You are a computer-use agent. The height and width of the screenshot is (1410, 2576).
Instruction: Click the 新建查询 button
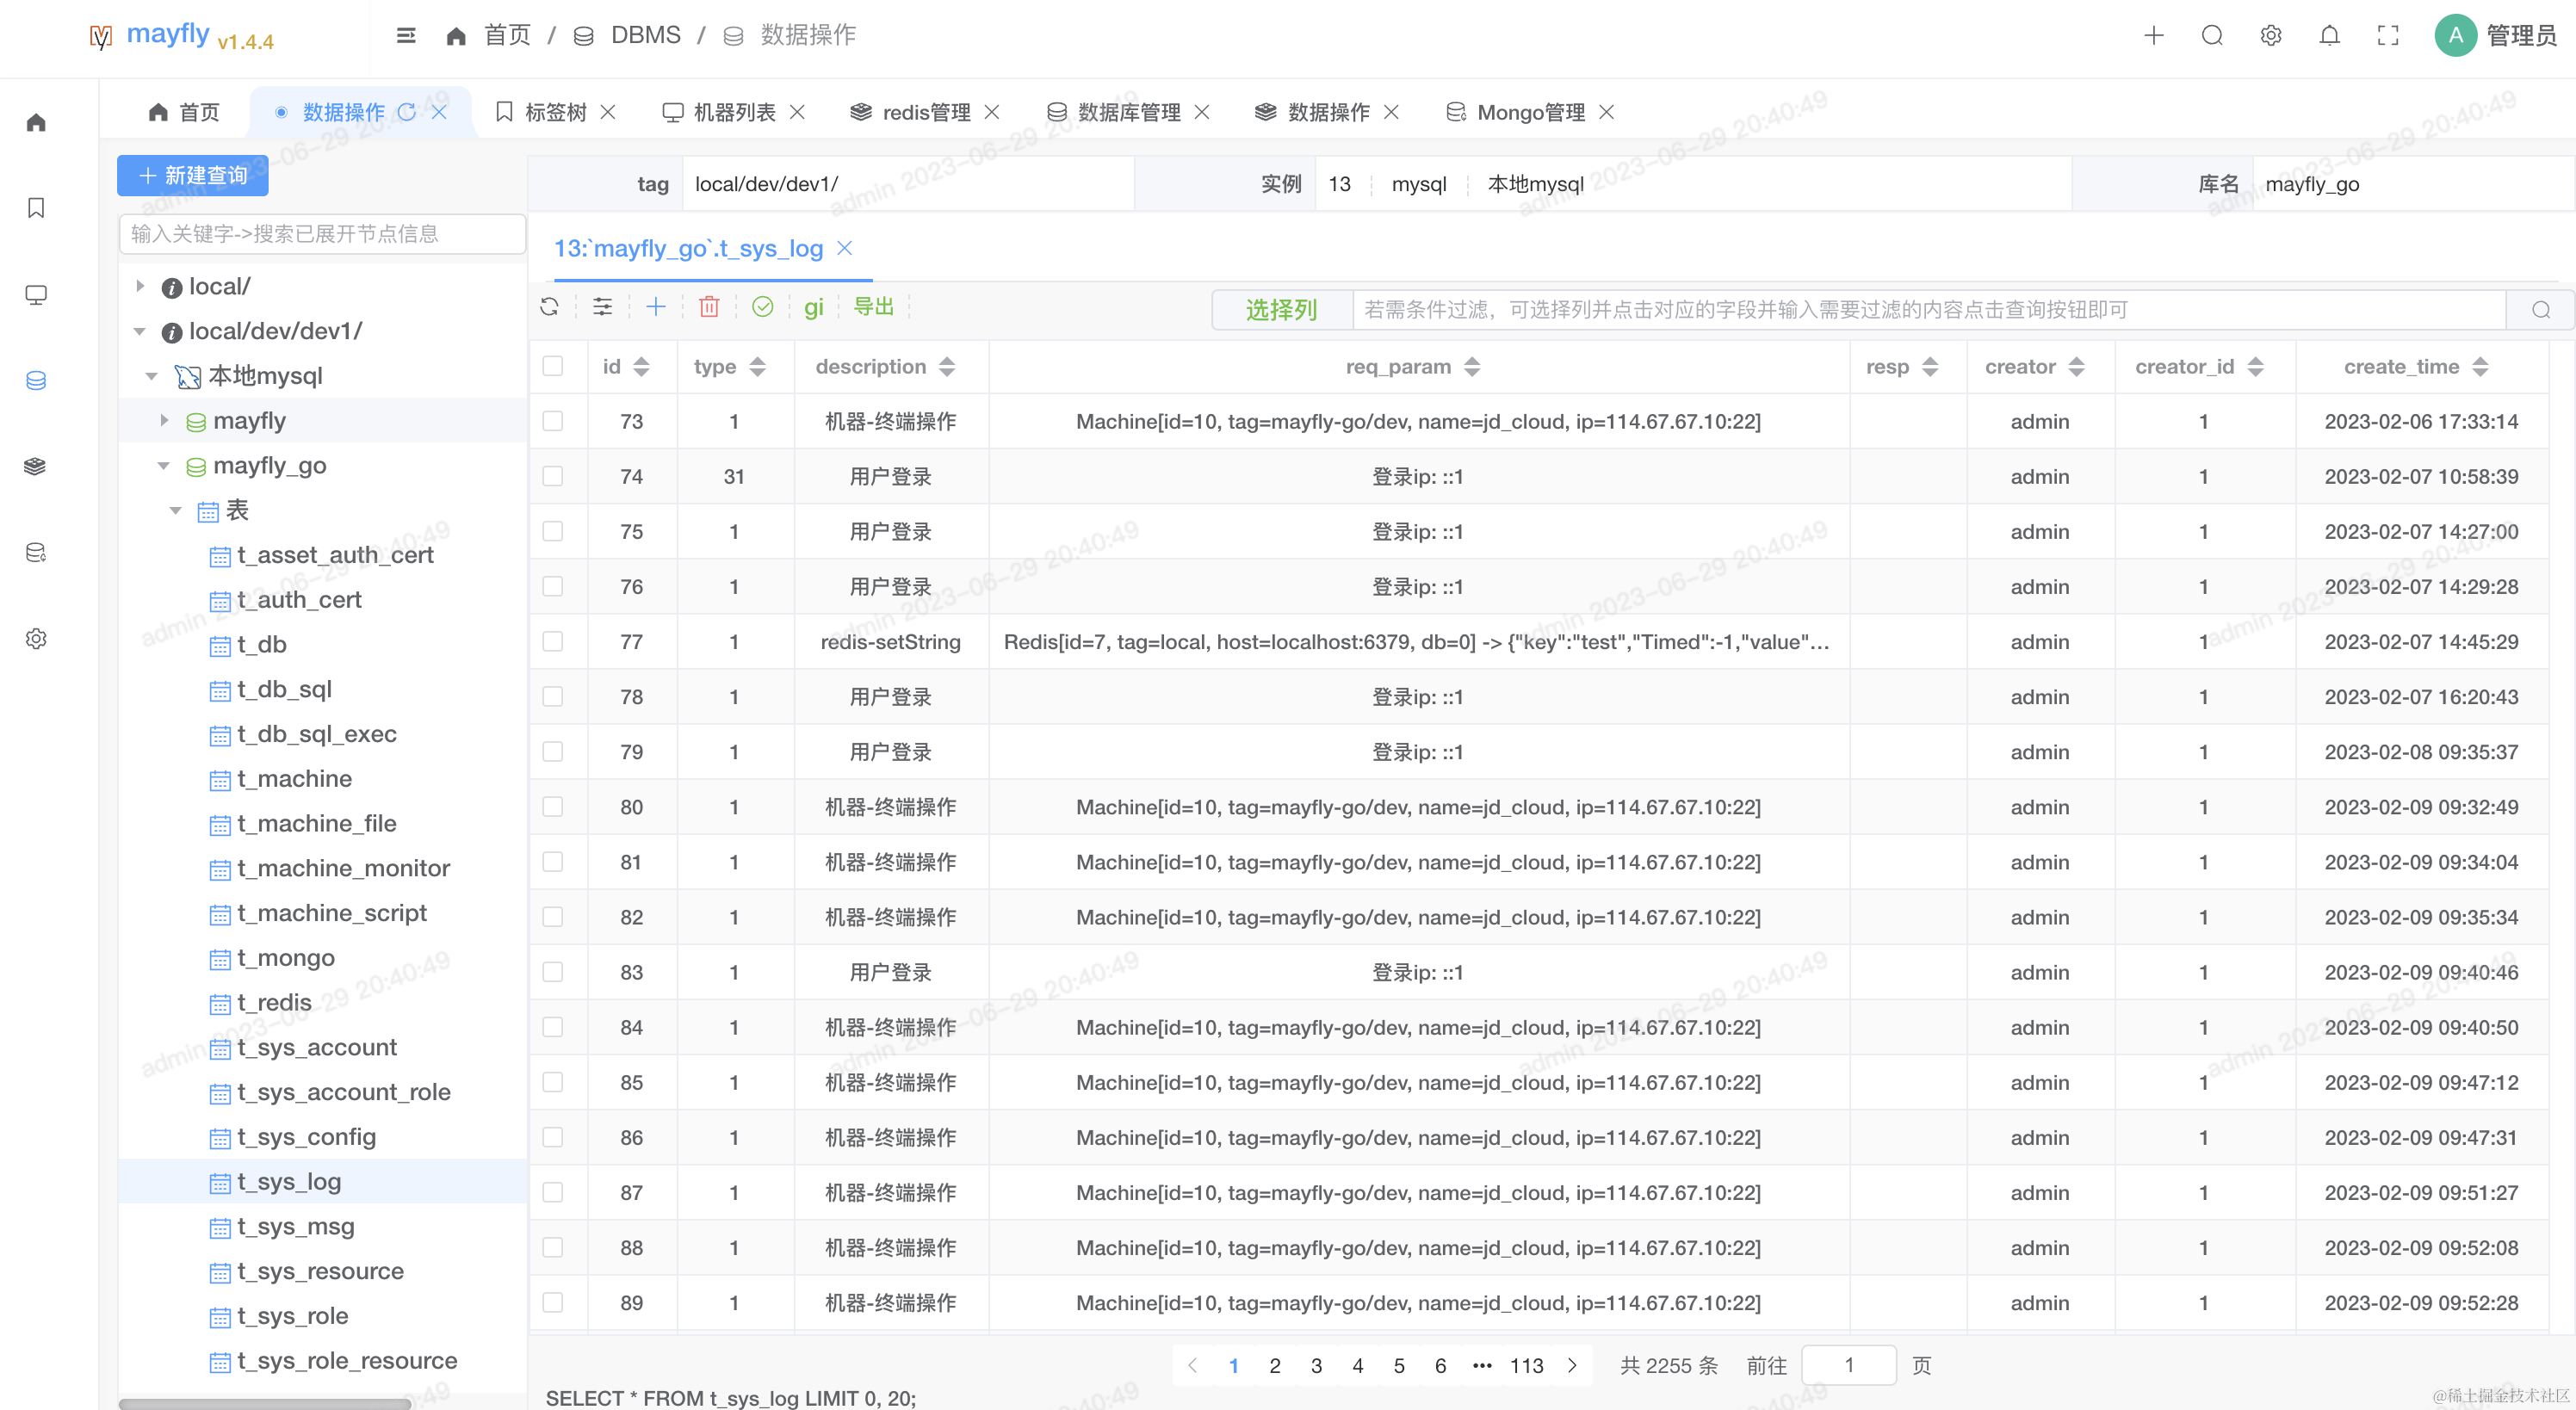192,175
